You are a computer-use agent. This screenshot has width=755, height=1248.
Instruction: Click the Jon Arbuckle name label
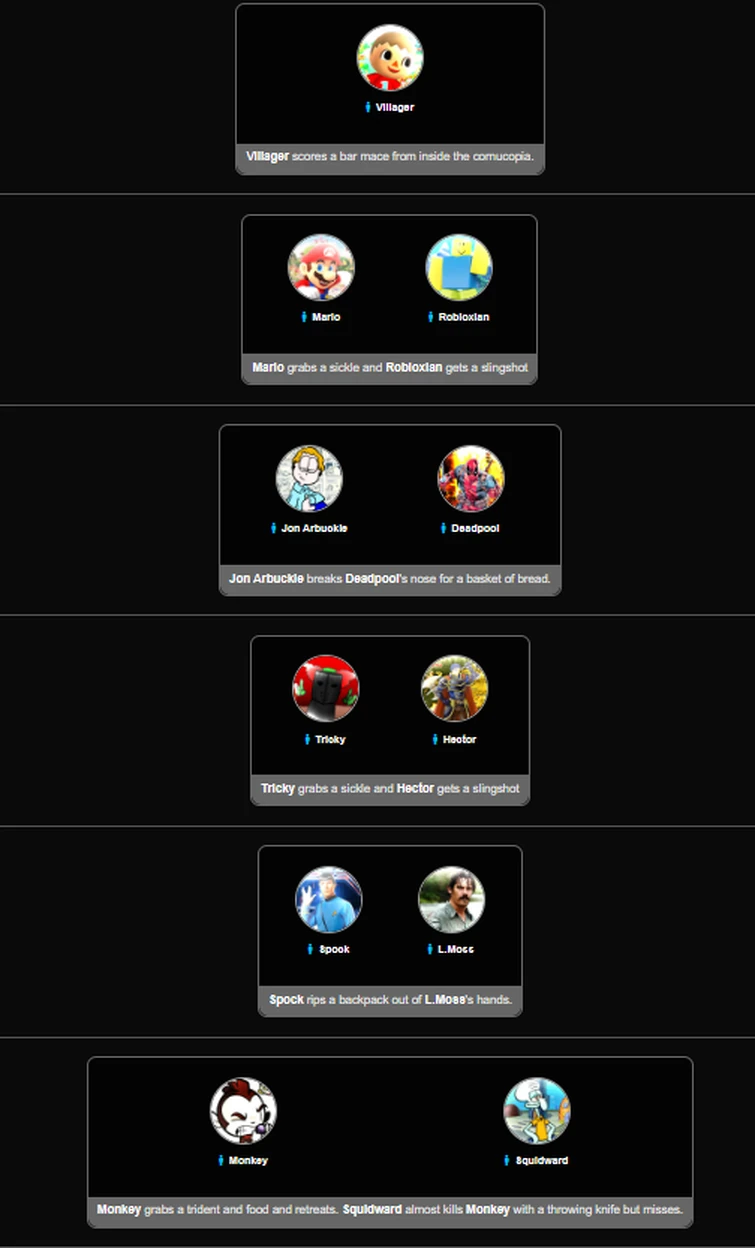[x=314, y=528]
